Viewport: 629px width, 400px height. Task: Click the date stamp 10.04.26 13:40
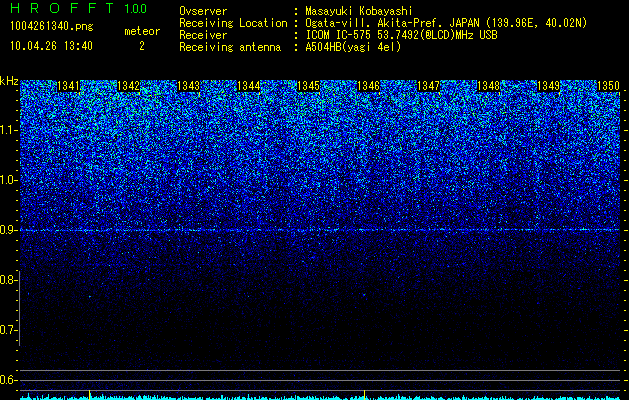click(51, 46)
